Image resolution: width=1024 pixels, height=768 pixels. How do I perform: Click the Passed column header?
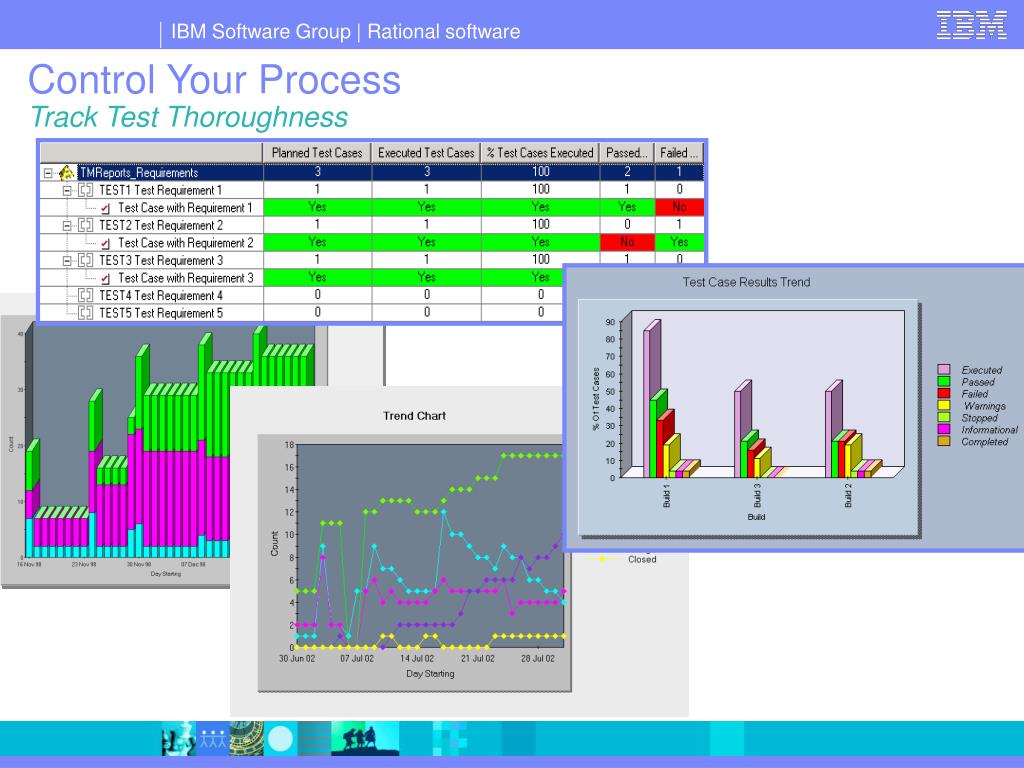tap(627, 153)
